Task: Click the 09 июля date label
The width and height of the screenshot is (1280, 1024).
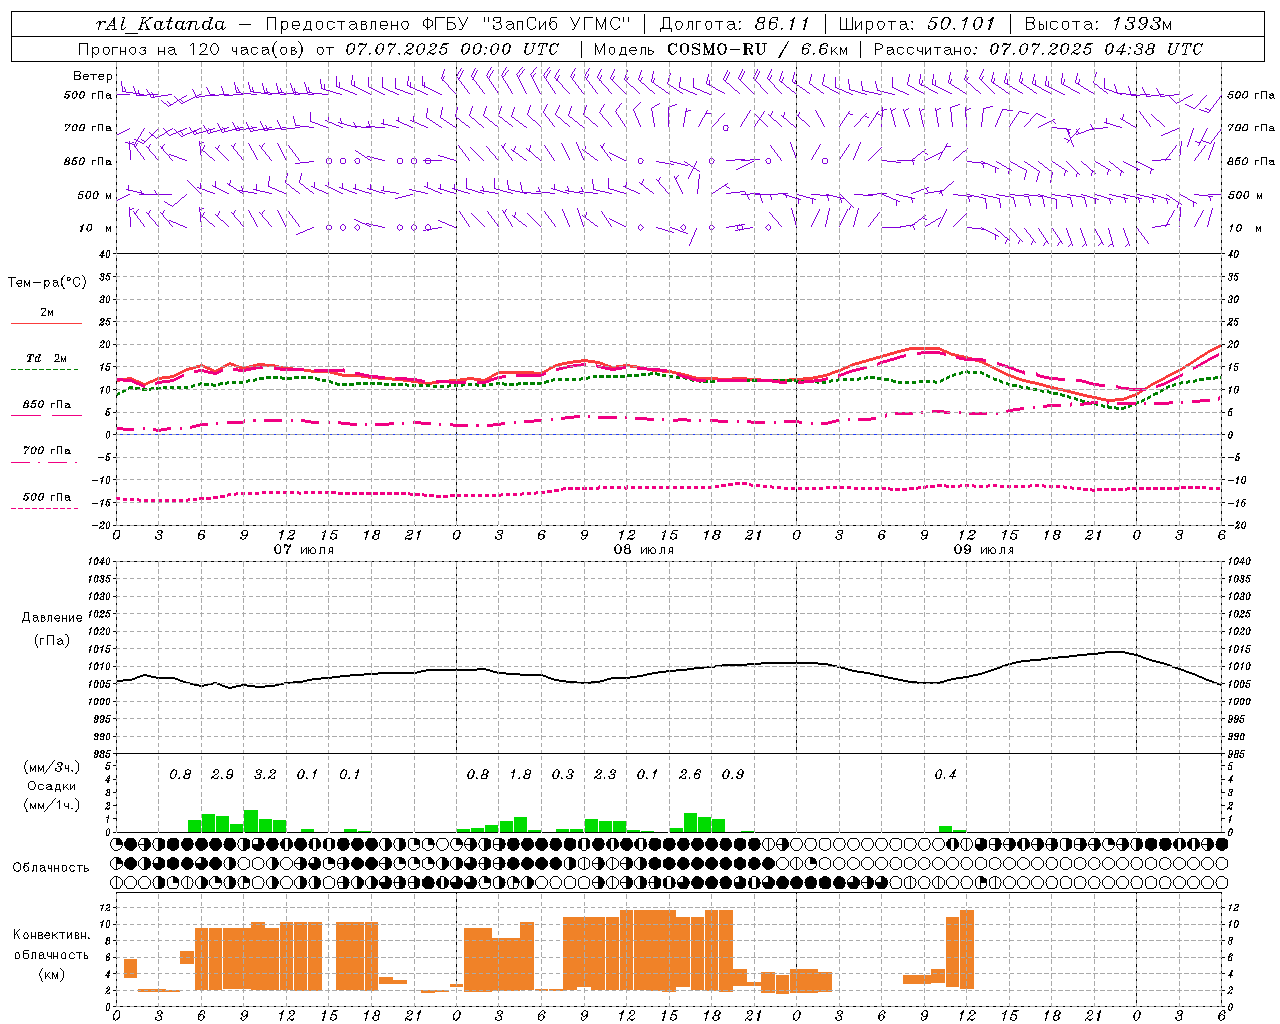Action: (984, 549)
